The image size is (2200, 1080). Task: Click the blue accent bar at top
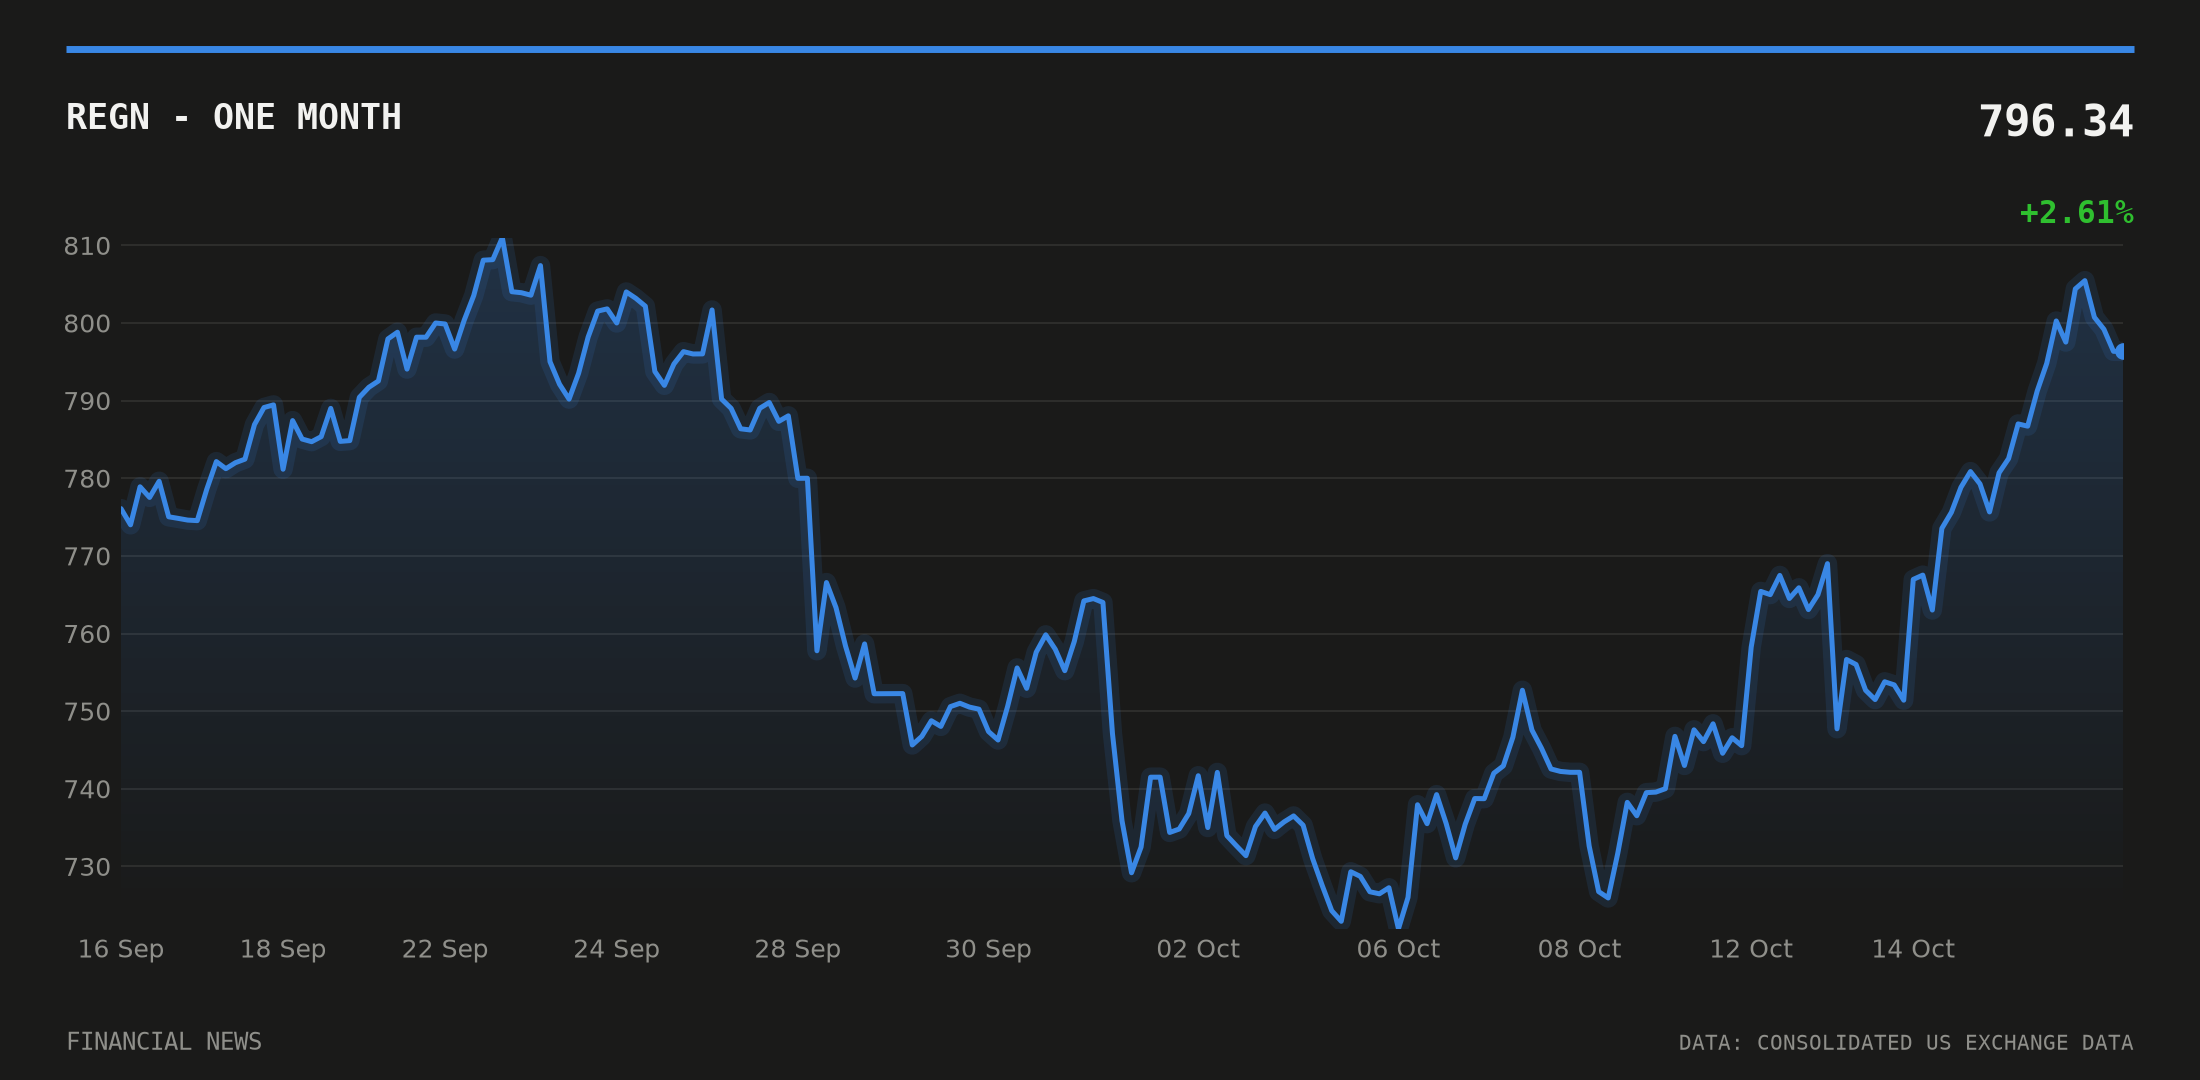(x=1100, y=49)
